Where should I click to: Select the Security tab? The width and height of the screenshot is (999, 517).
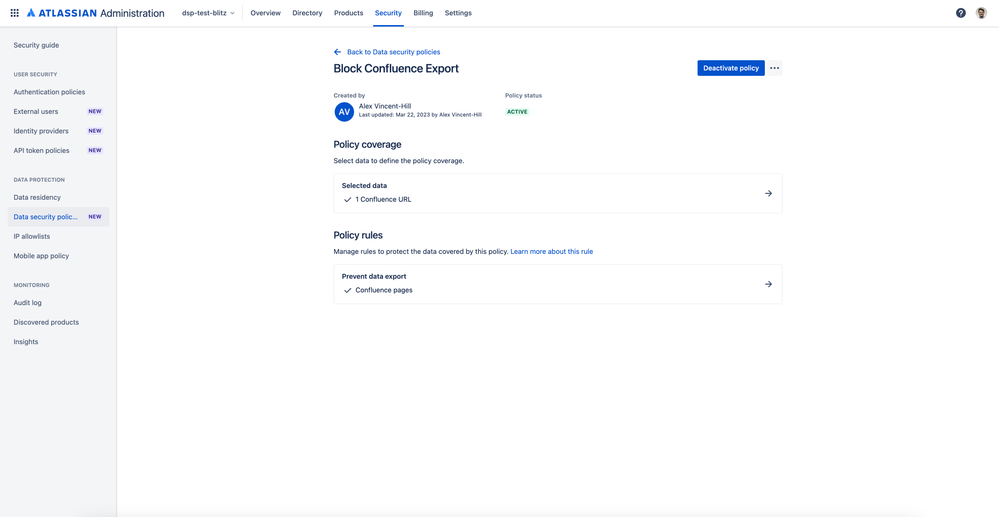pyautogui.click(x=389, y=13)
